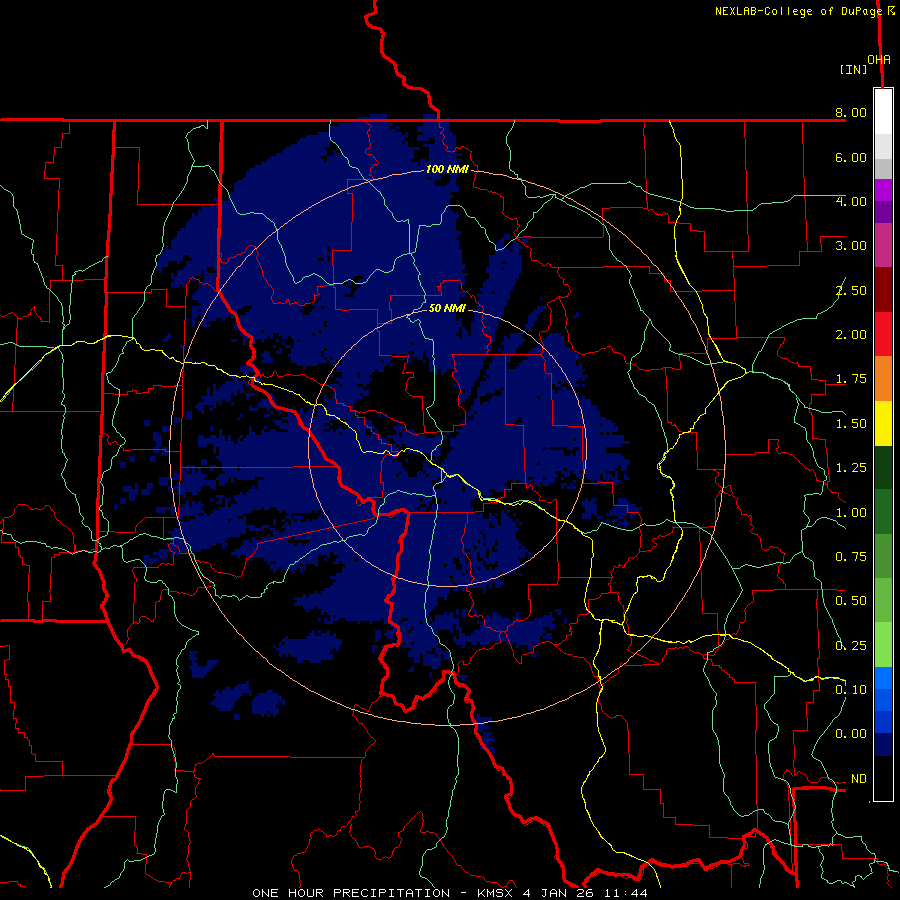Click the 0.10 legend value
Image resolution: width=900 pixels, height=900 pixels.
coord(851,690)
